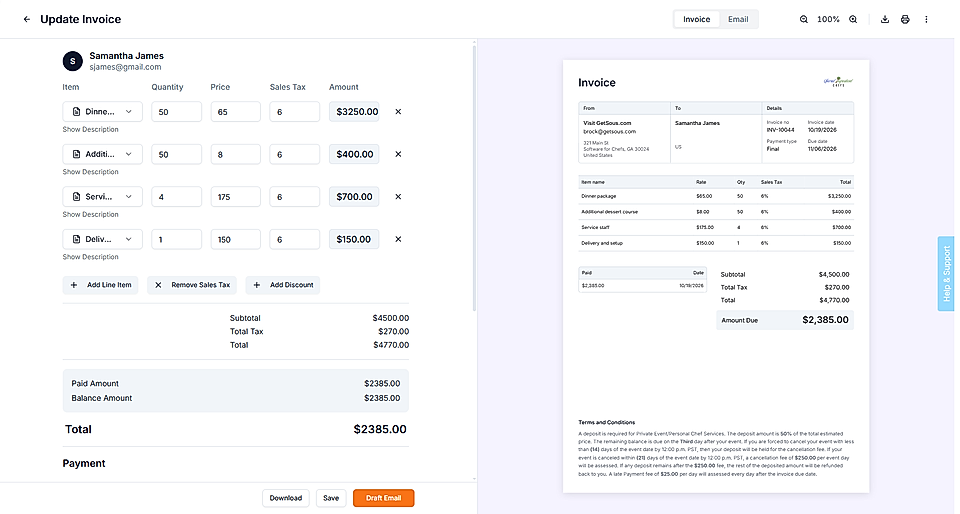Click the Total Tax $270.00 value in the form
This screenshot has height=514, width=960.
[x=394, y=331]
